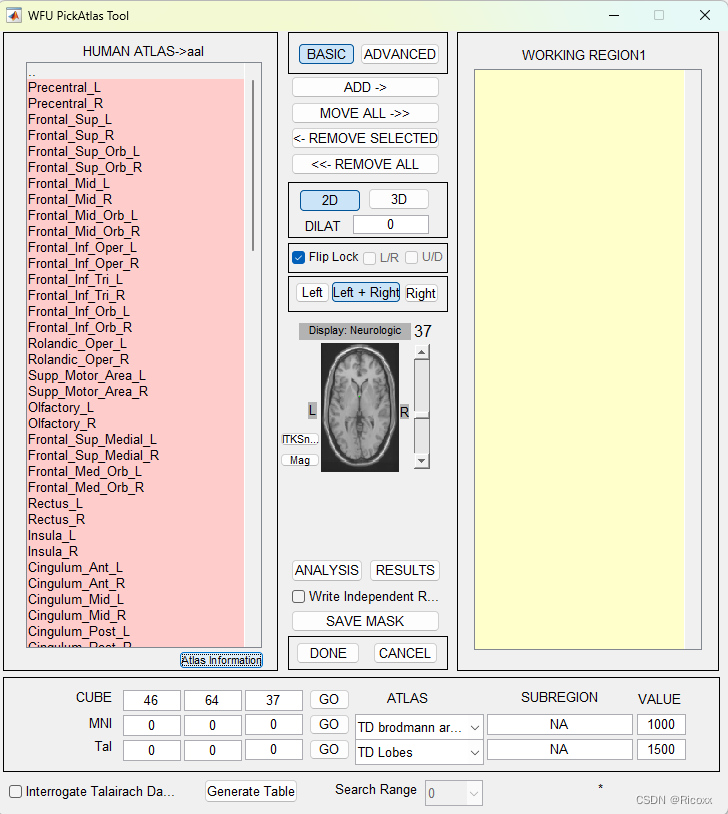Image resolution: width=728 pixels, height=814 pixels.
Task: Click the CUBE x field showing 46
Action: (152, 700)
